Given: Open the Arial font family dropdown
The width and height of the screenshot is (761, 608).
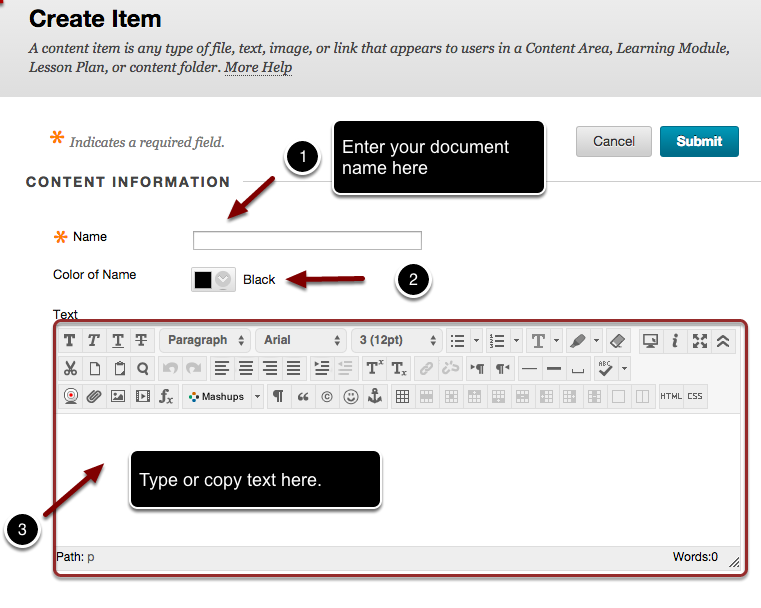Looking at the screenshot, I should pos(300,341).
